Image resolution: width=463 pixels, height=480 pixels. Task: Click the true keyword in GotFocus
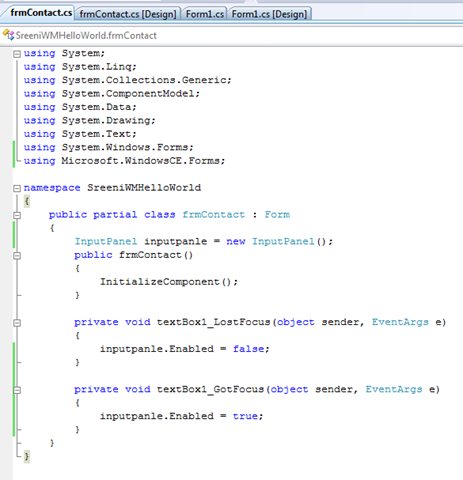click(x=245, y=416)
